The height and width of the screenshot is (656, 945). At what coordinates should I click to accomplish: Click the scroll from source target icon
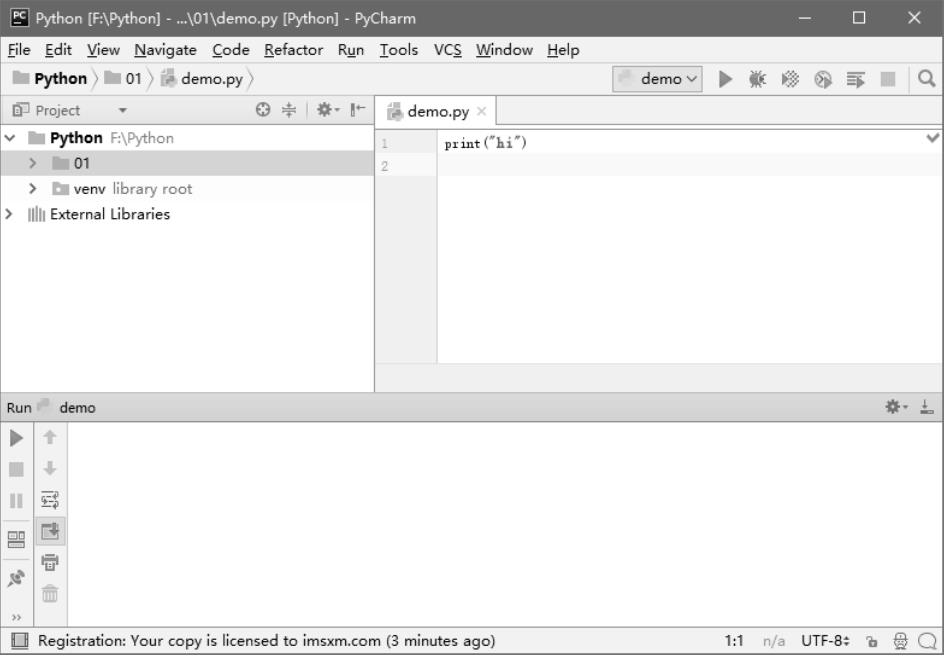click(263, 110)
